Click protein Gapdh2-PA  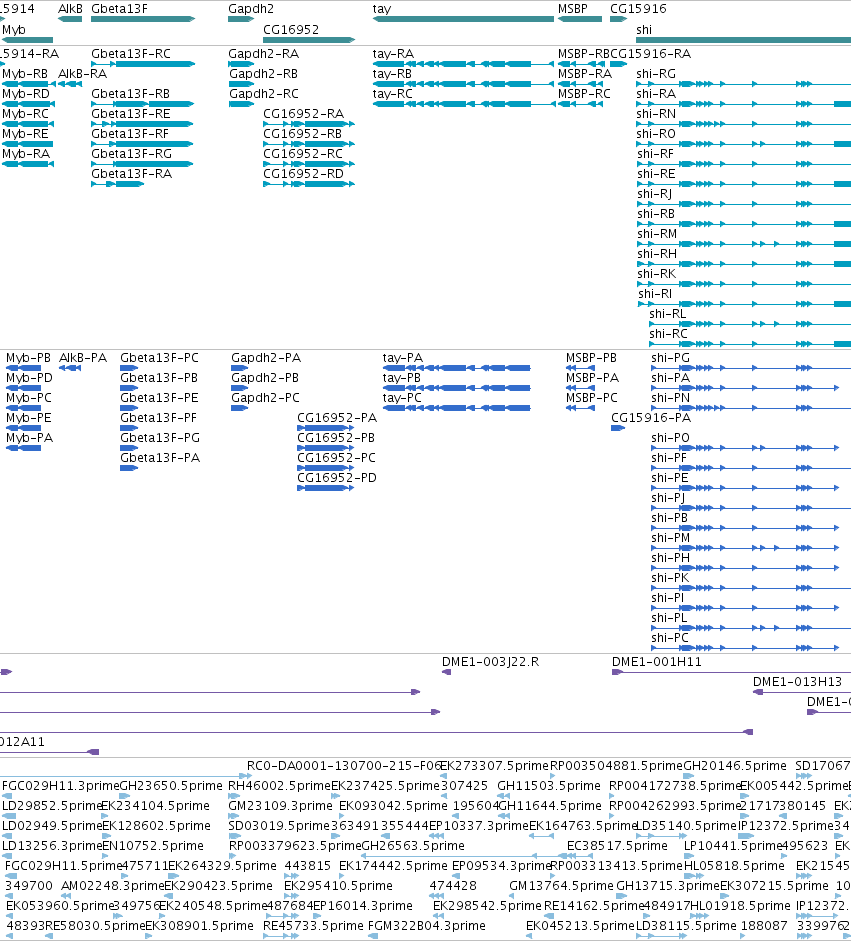pyautogui.click(x=239, y=368)
